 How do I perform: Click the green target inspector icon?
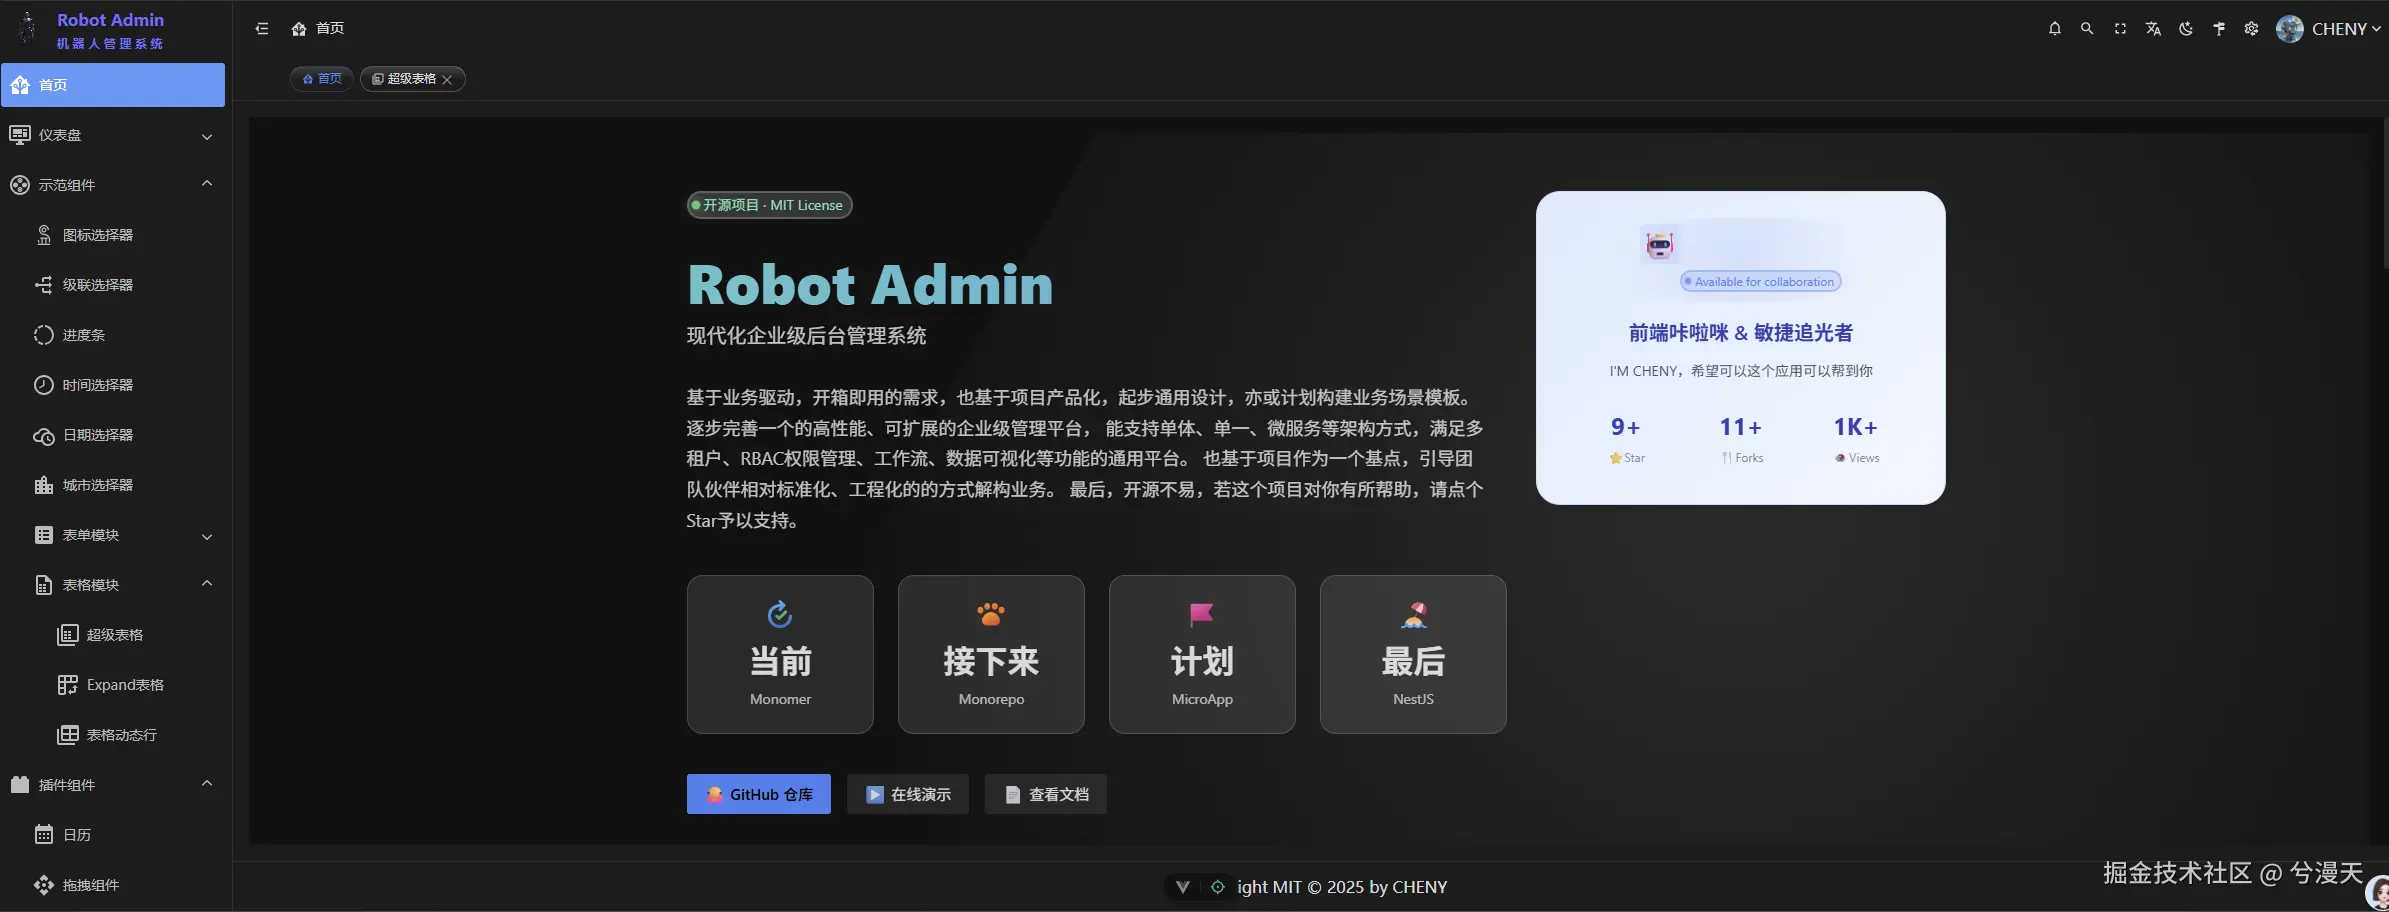pyautogui.click(x=1217, y=887)
